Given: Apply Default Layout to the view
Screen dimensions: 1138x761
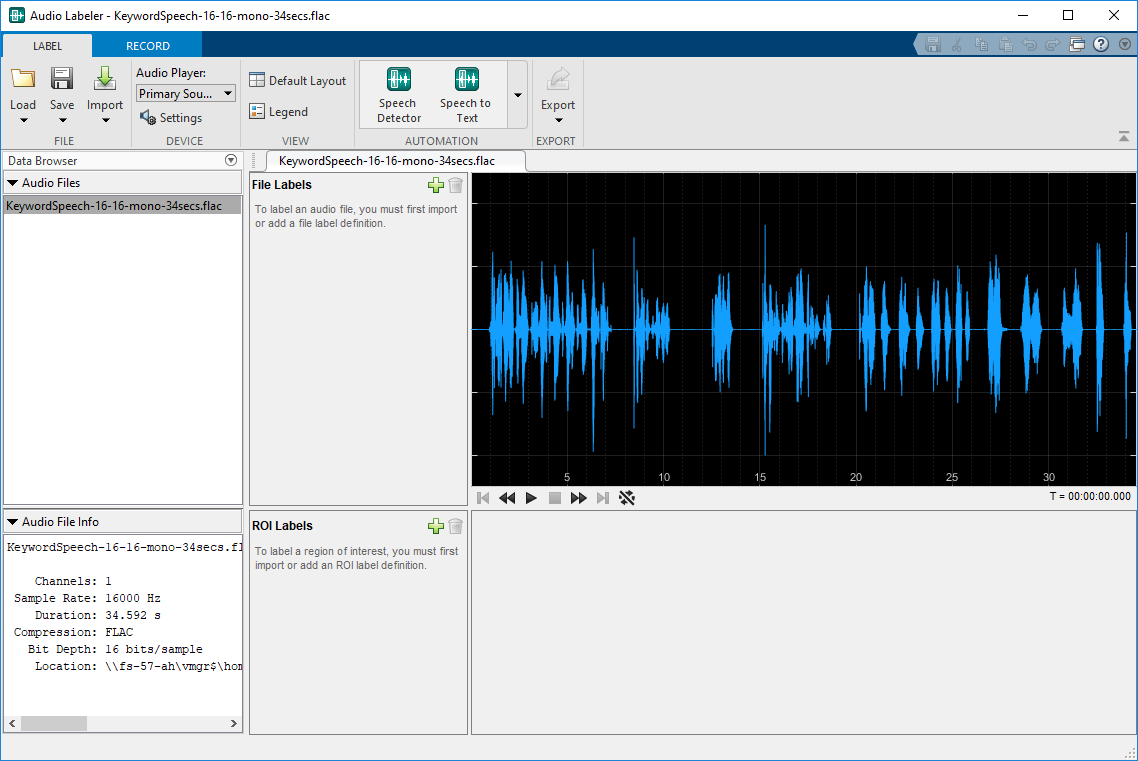Looking at the screenshot, I should [x=297, y=81].
